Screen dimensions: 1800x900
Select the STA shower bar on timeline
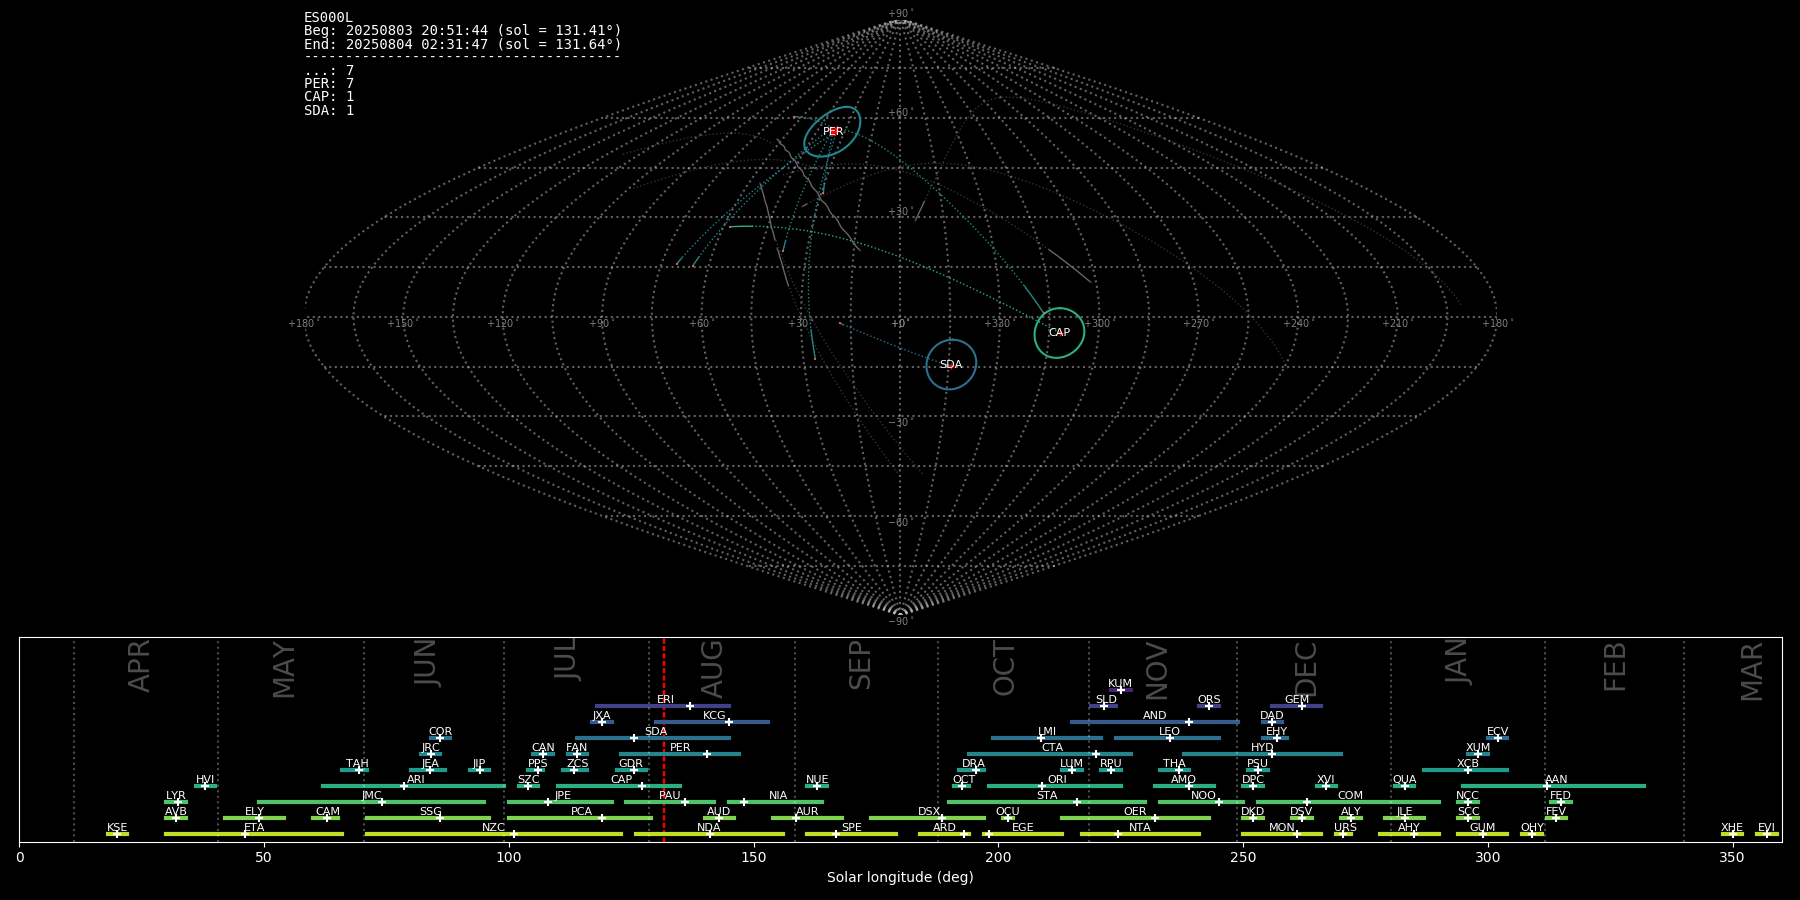[1047, 802]
